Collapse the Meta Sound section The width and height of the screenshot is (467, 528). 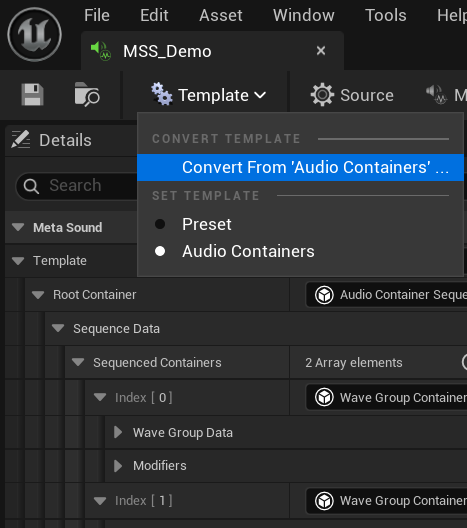(18, 227)
